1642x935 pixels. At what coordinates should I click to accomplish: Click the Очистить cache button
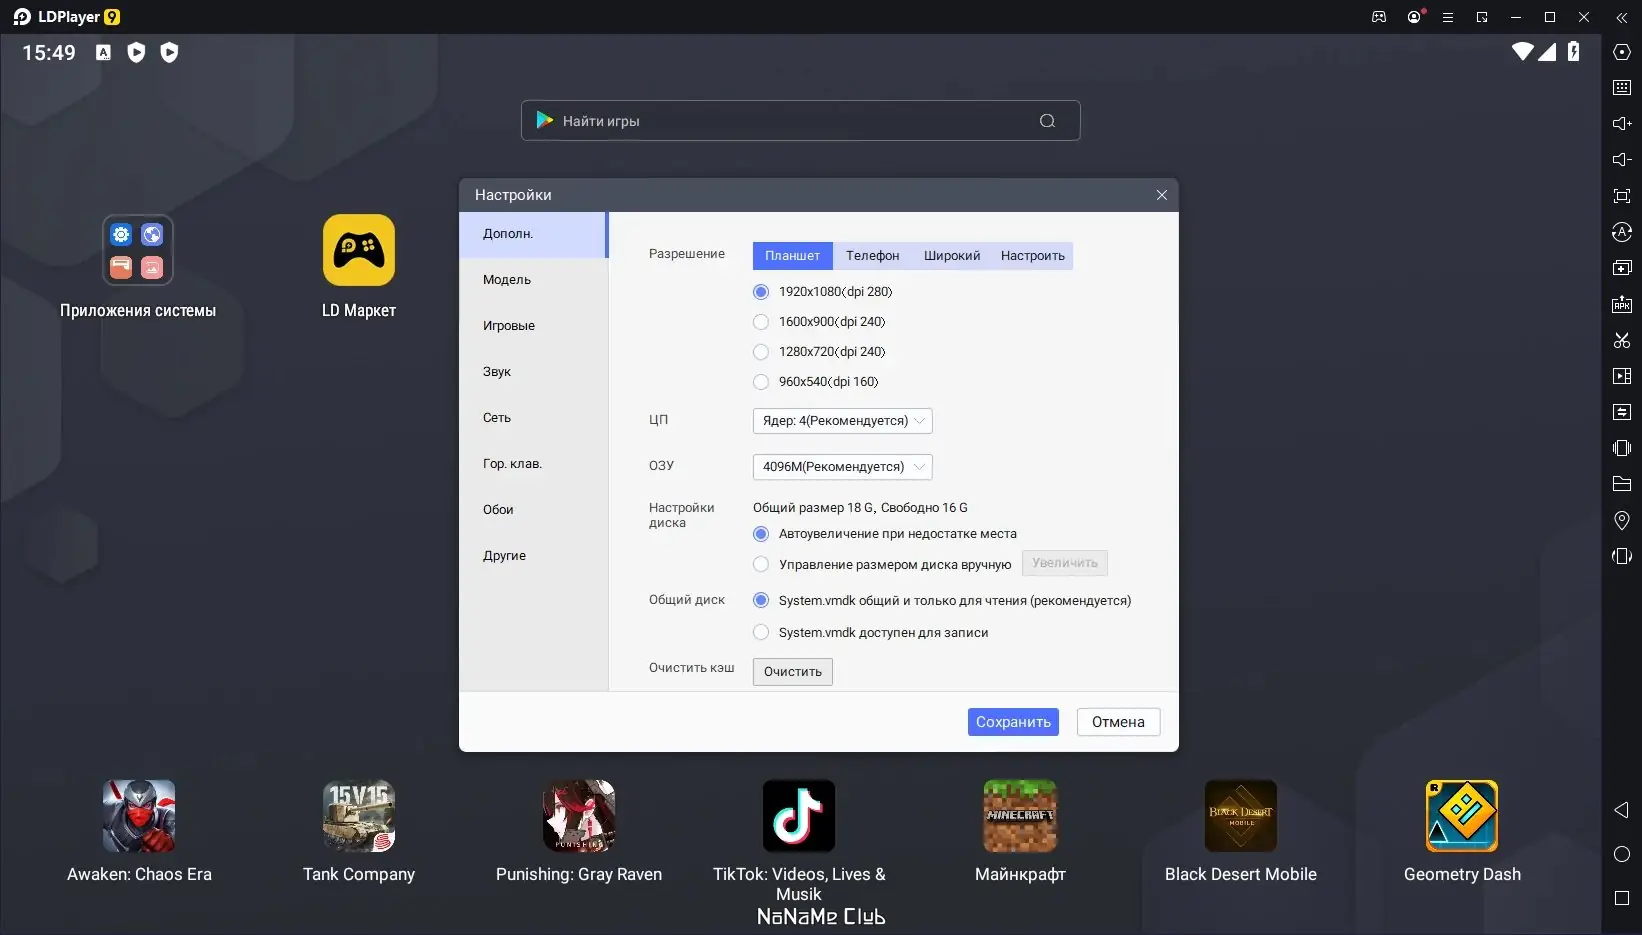tap(792, 671)
